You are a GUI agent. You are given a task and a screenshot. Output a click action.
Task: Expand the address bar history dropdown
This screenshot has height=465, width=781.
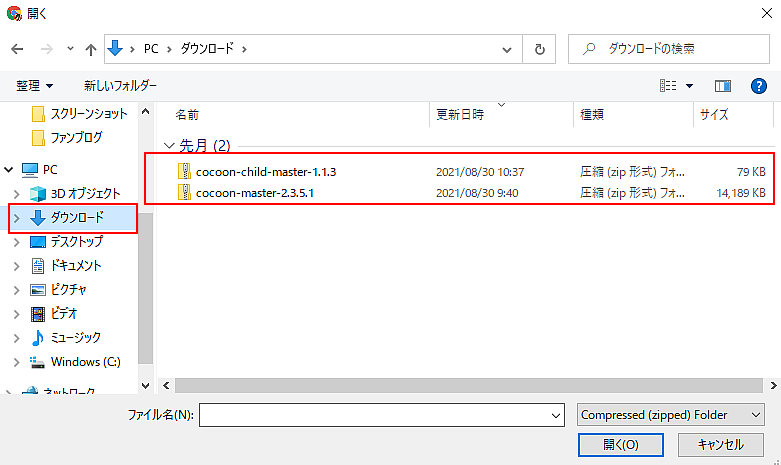point(507,49)
